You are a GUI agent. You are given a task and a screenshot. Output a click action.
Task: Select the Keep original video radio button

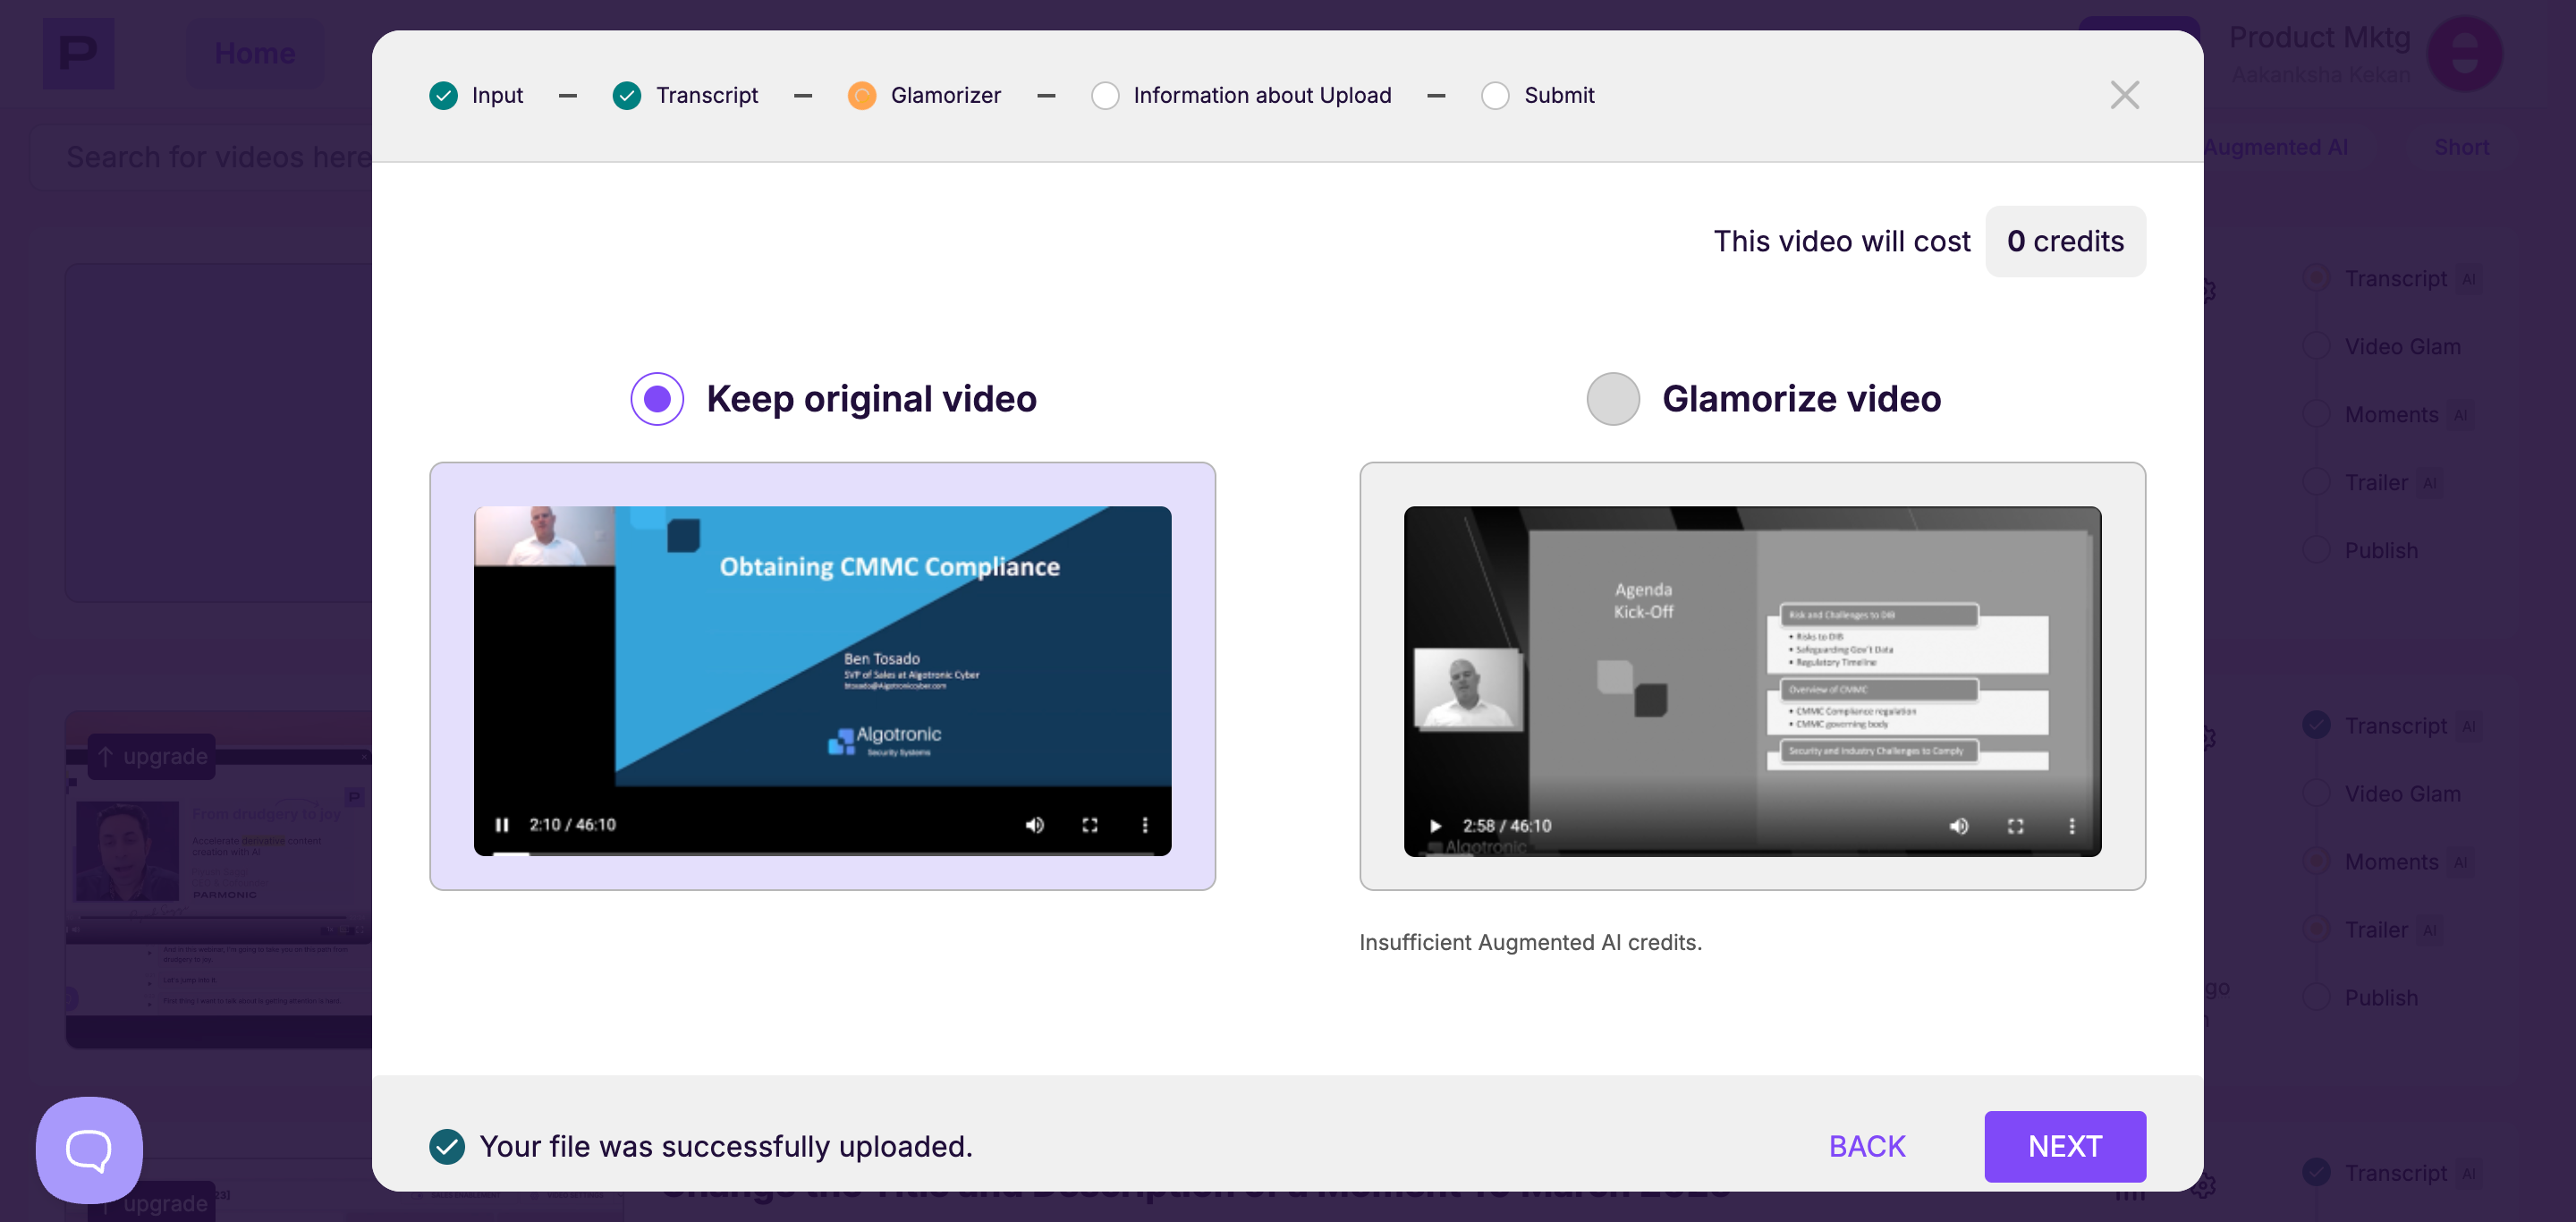[x=657, y=399]
